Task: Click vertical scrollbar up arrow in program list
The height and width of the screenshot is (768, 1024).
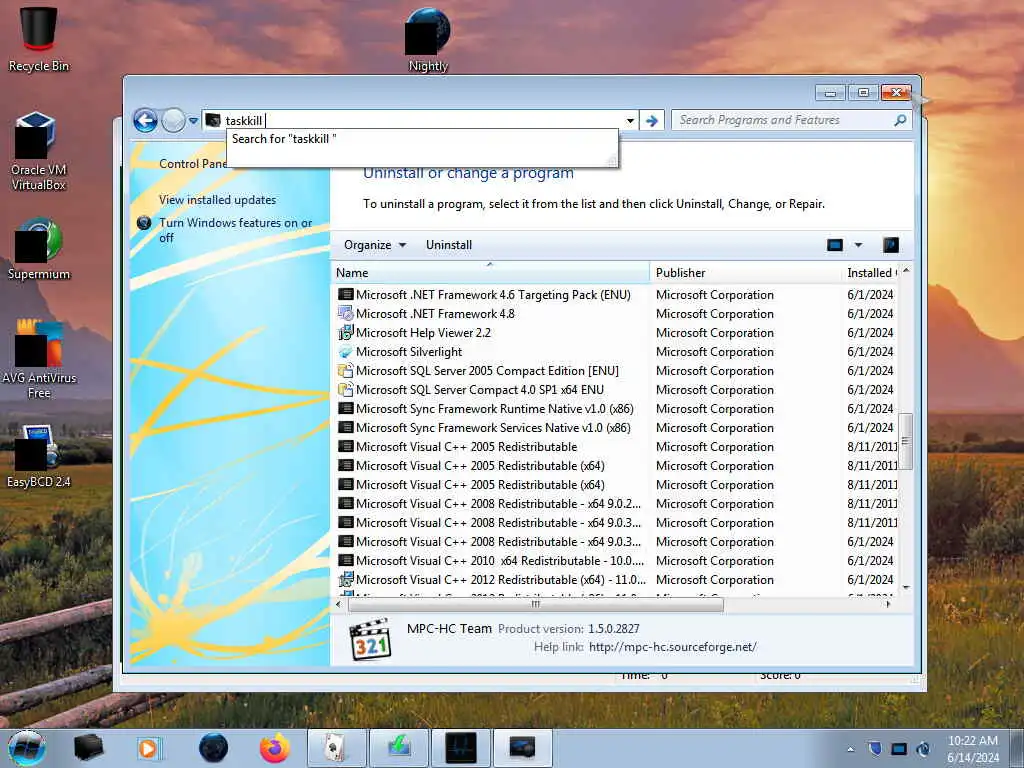Action: coord(906,270)
